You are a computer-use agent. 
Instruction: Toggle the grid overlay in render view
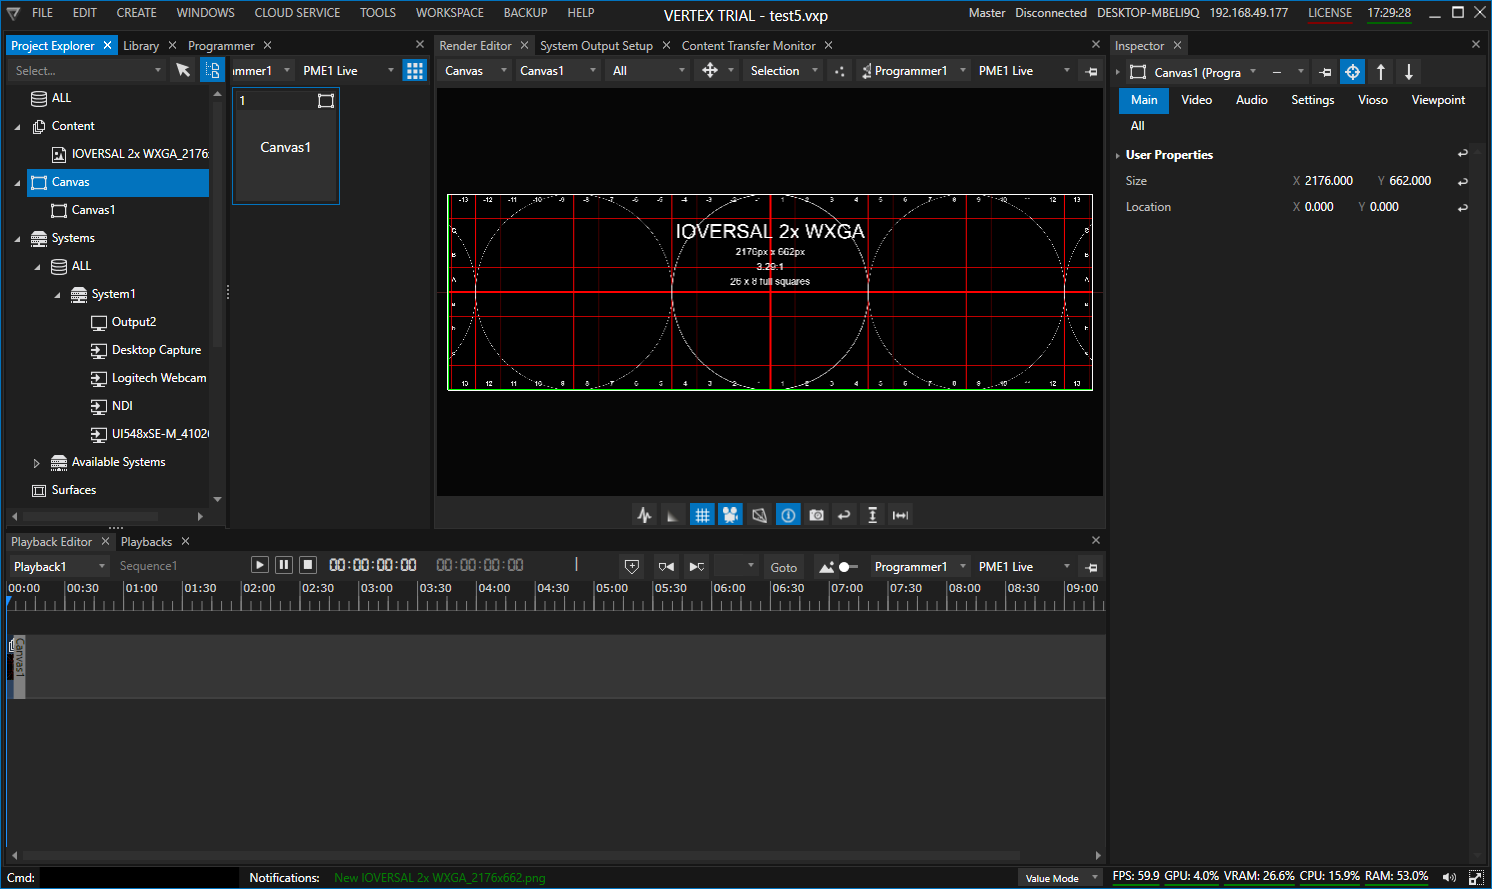point(702,515)
